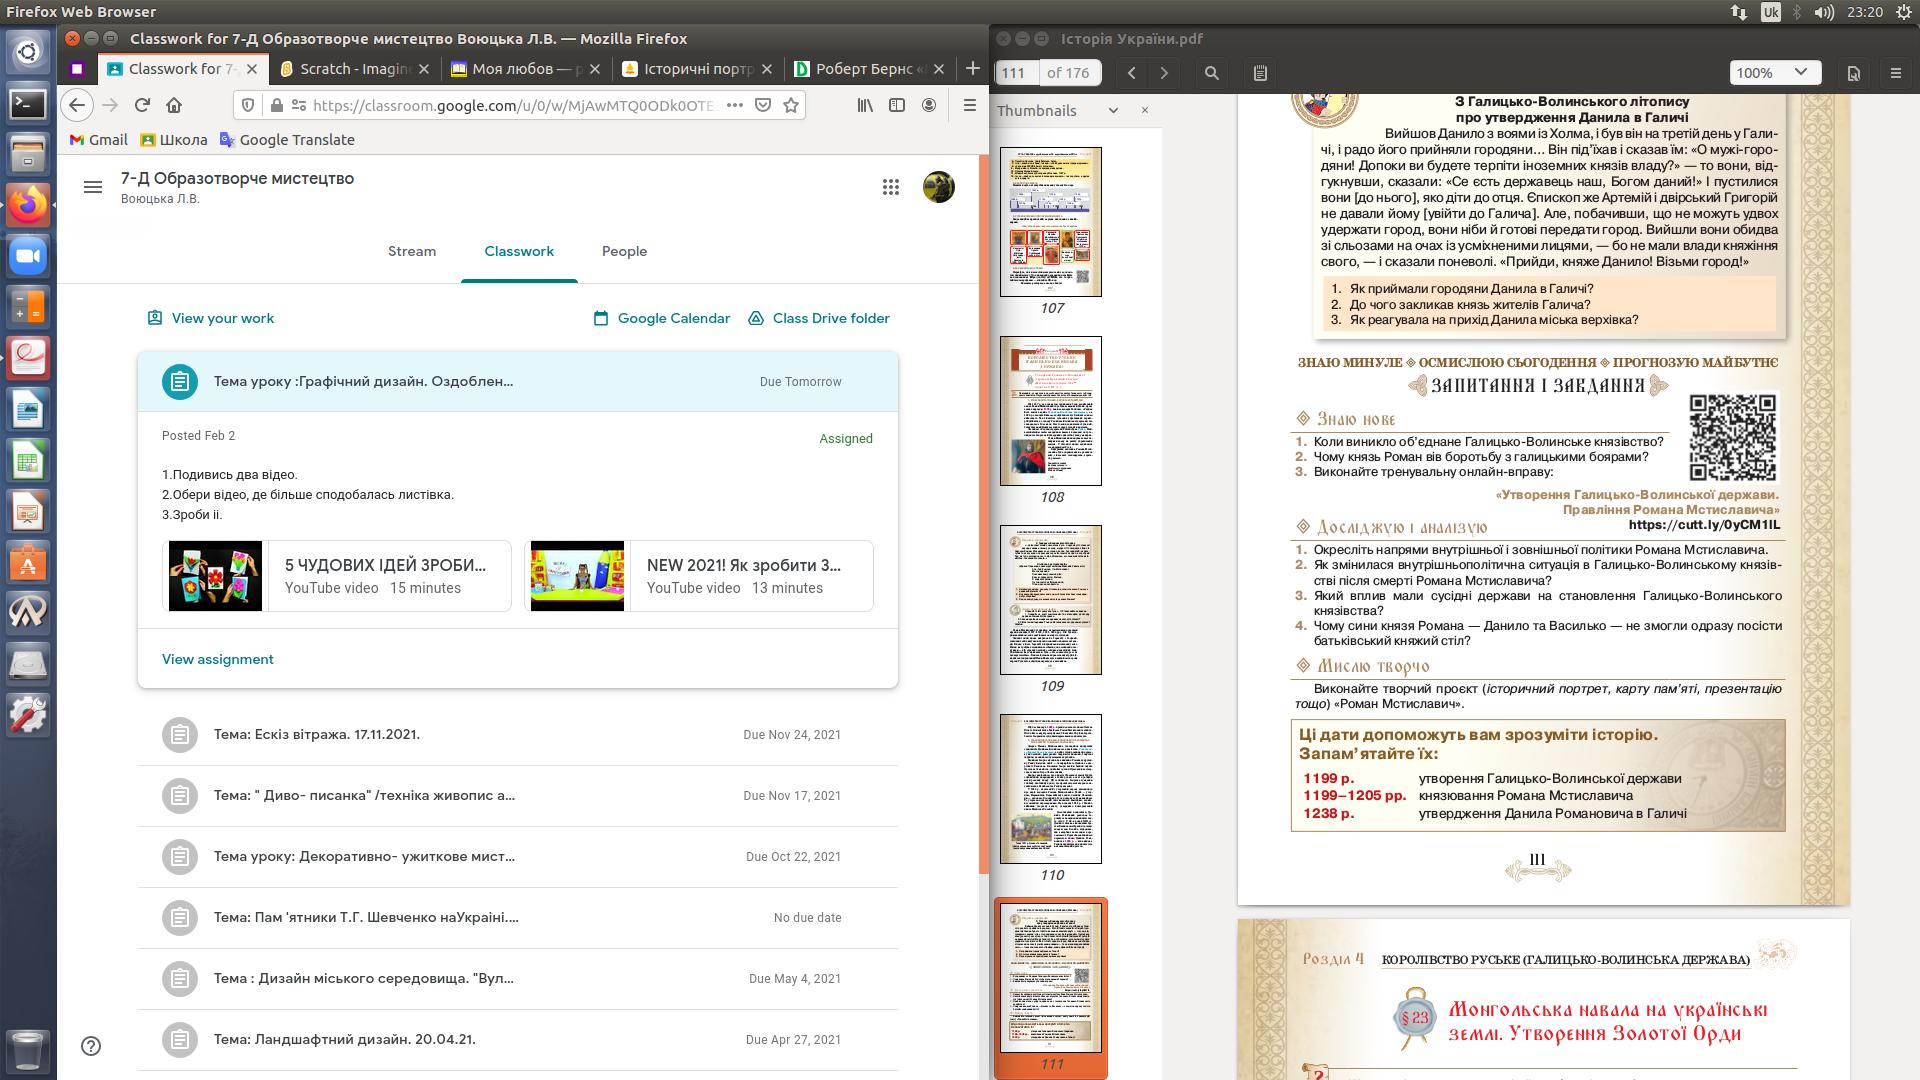Click the PDF viewer search icon
1920x1080 pixels.
click(x=1211, y=73)
